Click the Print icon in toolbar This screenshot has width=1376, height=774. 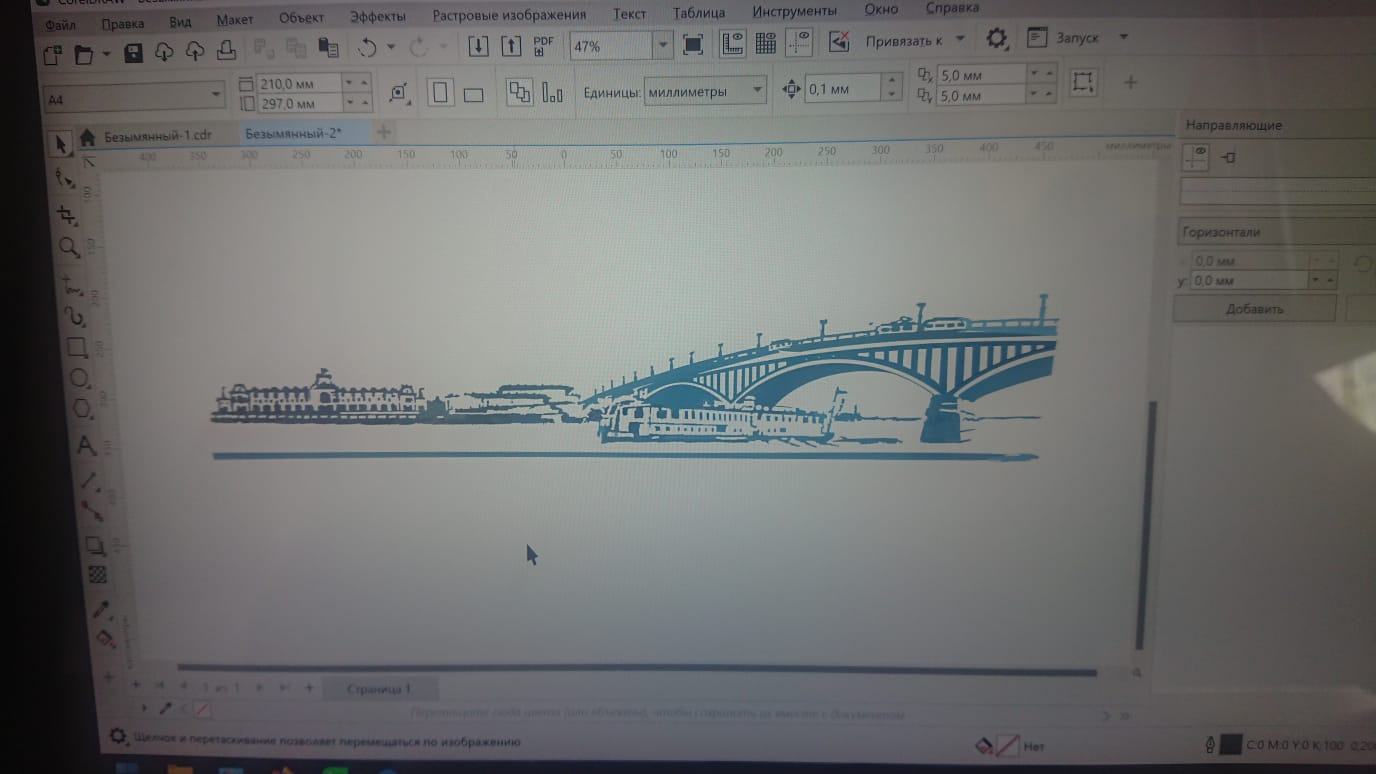227,51
